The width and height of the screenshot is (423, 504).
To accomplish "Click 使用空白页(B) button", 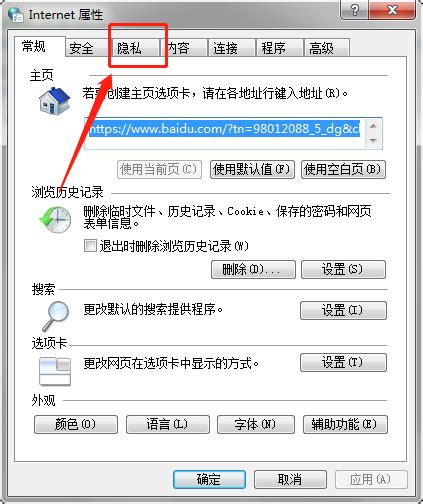I will click(x=343, y=170).
